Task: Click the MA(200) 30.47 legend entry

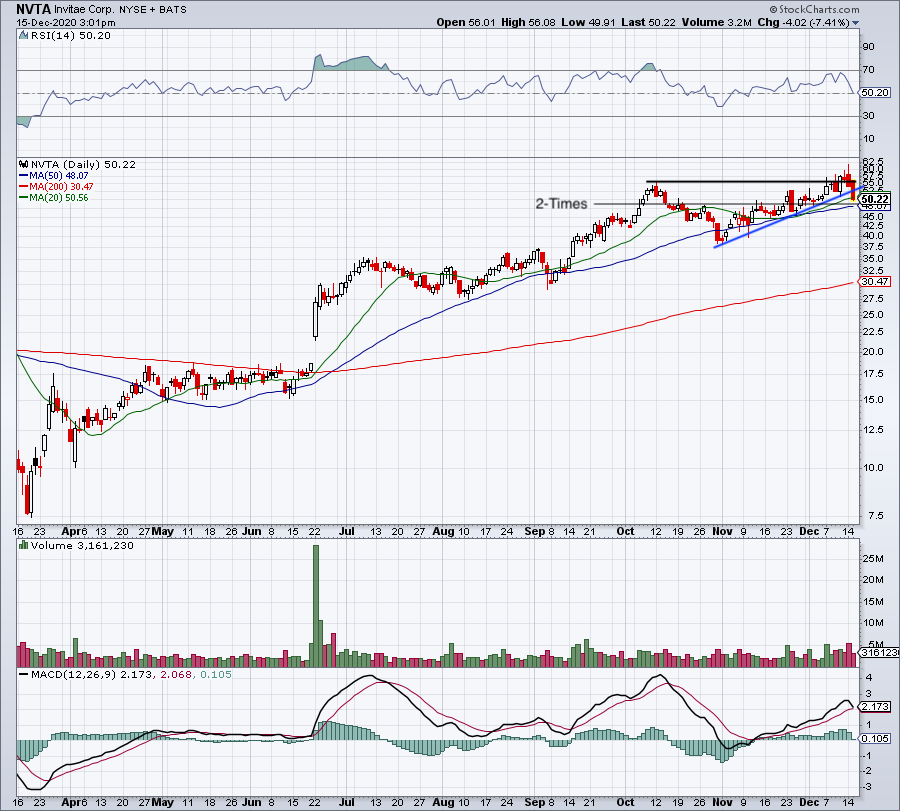Action: (x=61, y=187)
